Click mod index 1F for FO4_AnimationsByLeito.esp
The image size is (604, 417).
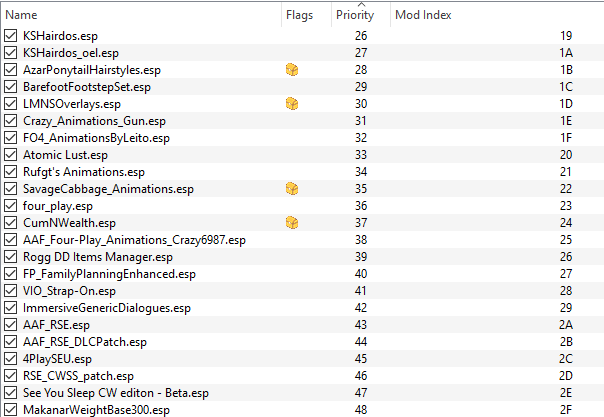(x=566, y=138)
